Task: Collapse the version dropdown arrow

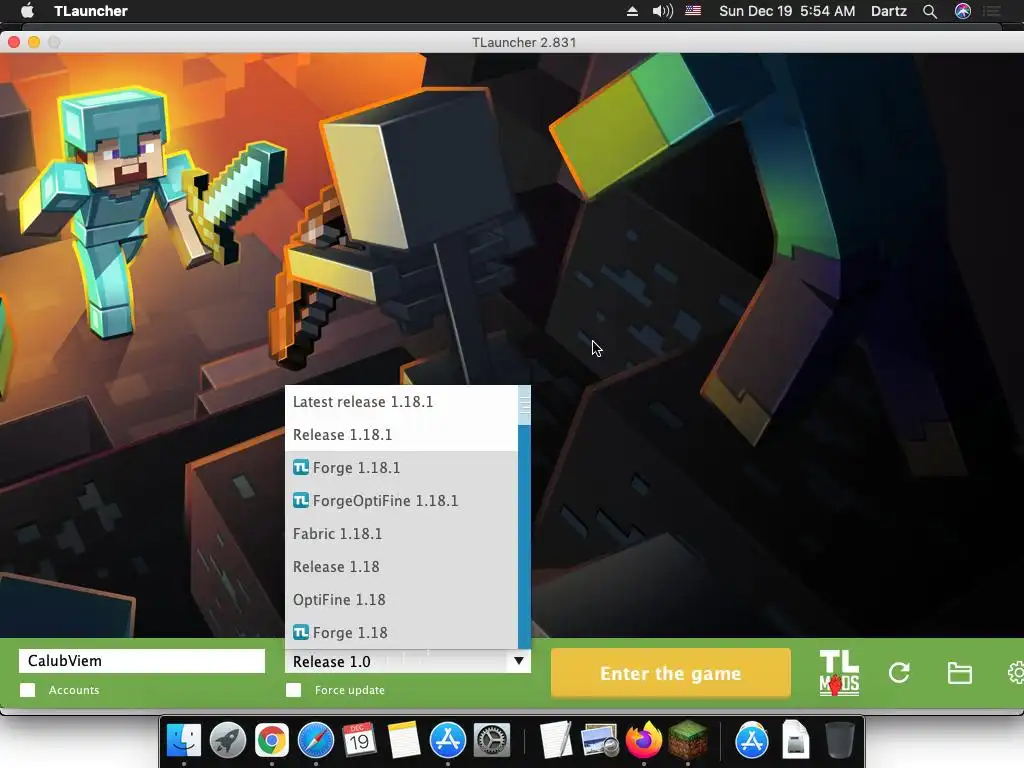Action: [x=519, y=661]
